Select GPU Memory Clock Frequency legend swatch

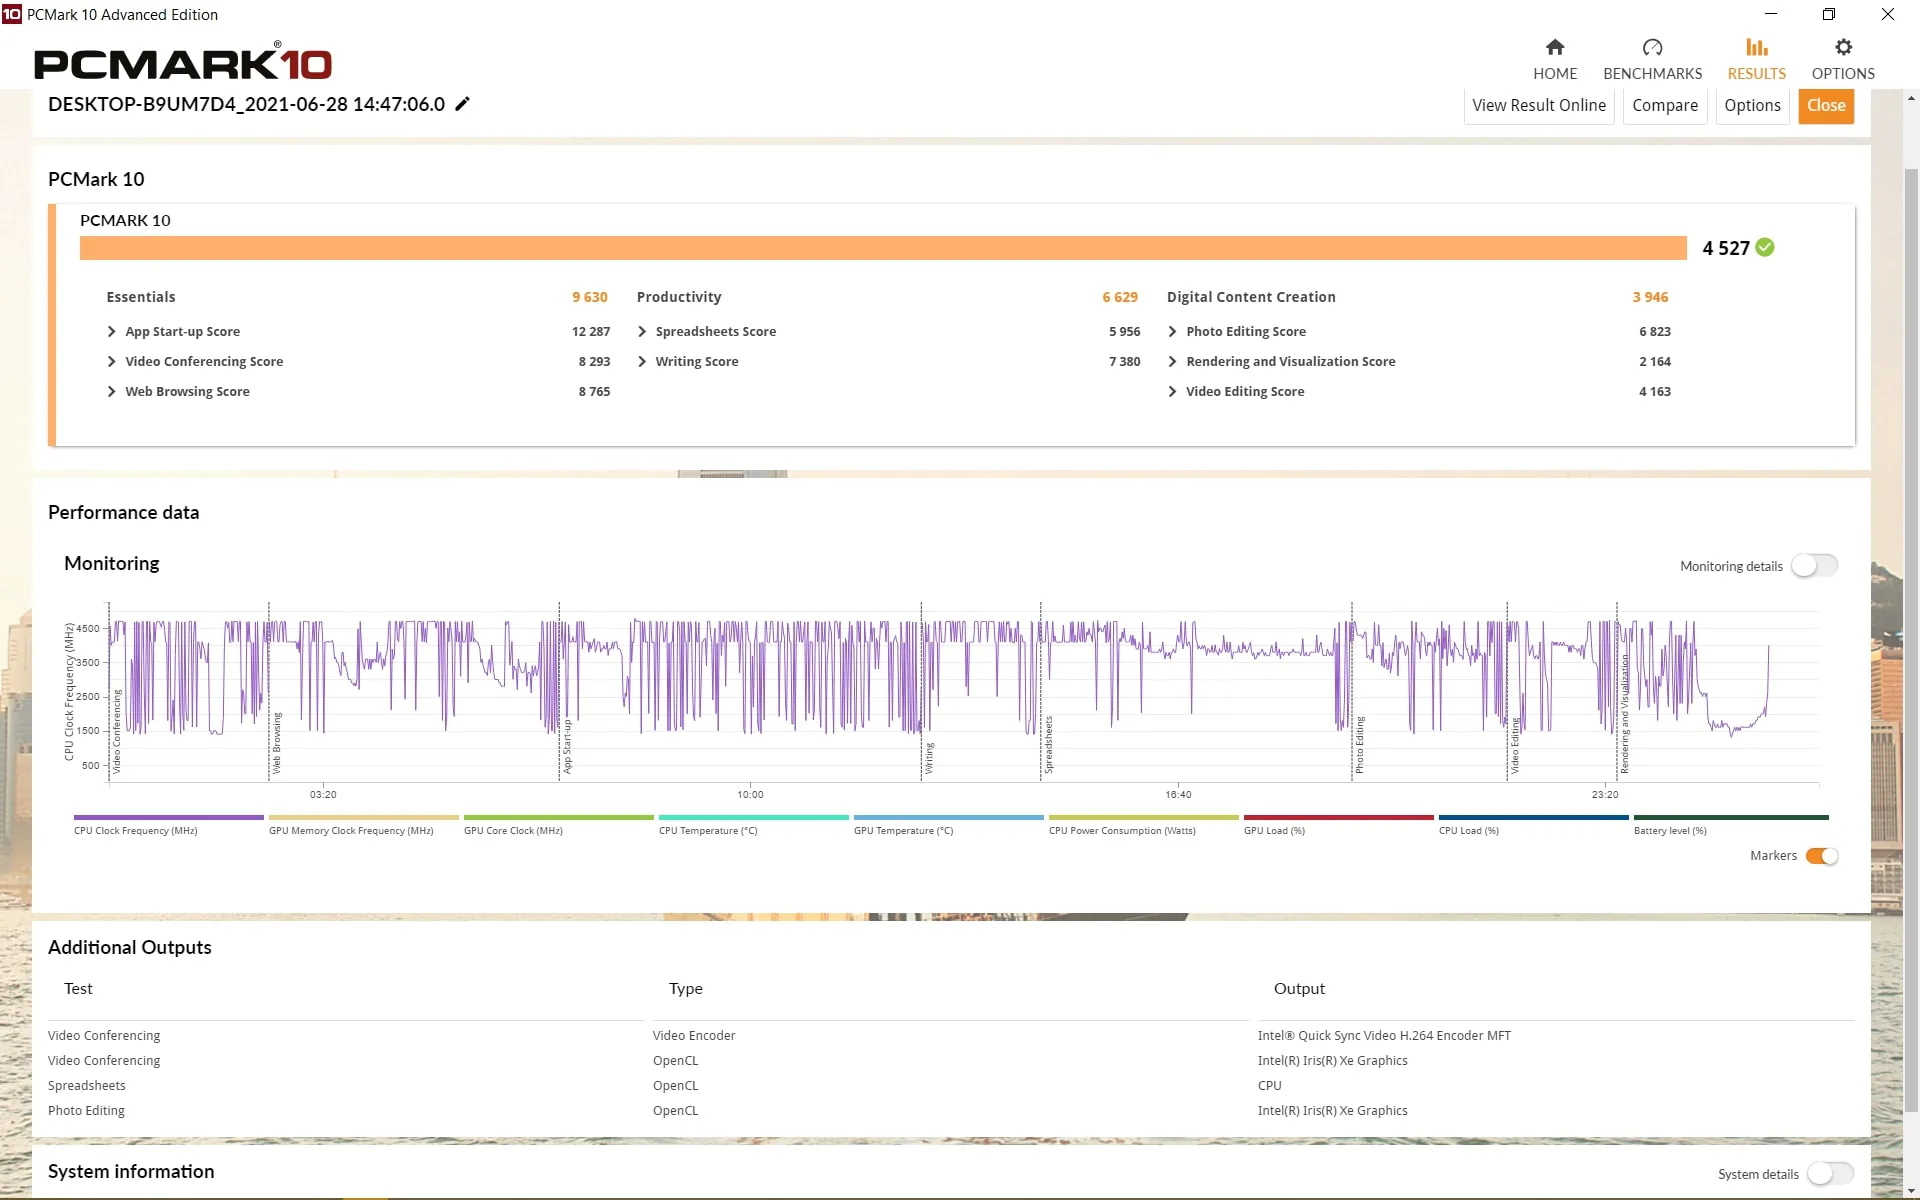tap(364, 817)
